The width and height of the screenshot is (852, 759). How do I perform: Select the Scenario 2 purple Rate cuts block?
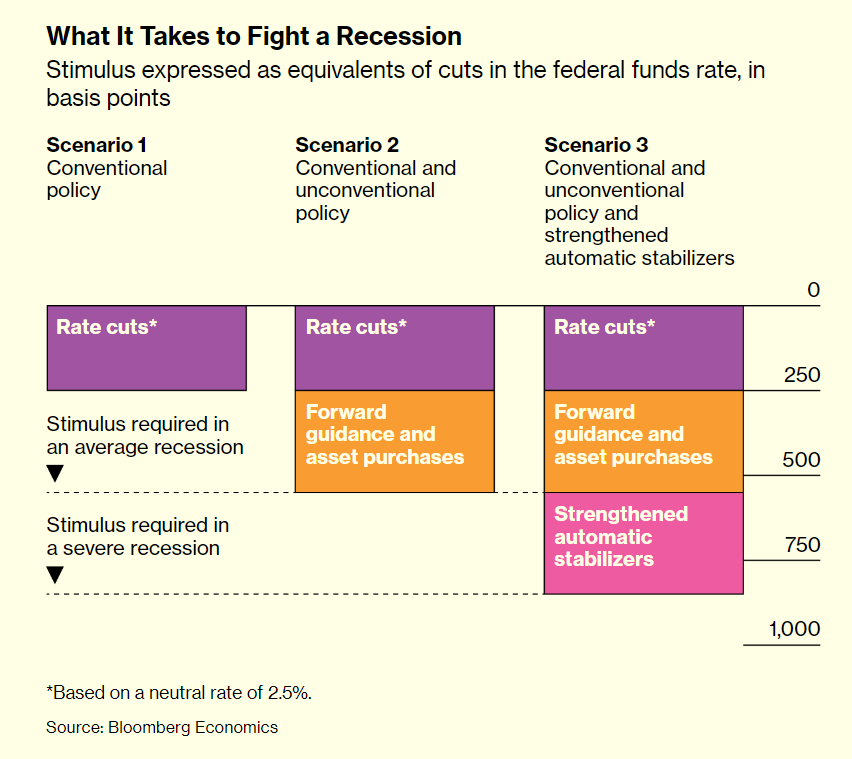395,348
